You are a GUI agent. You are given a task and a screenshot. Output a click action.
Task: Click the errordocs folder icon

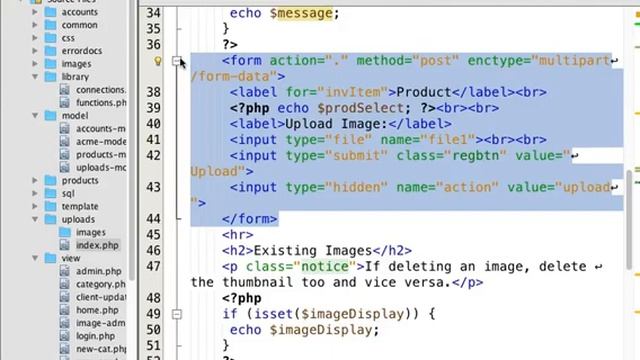click(x=51, y=51)
